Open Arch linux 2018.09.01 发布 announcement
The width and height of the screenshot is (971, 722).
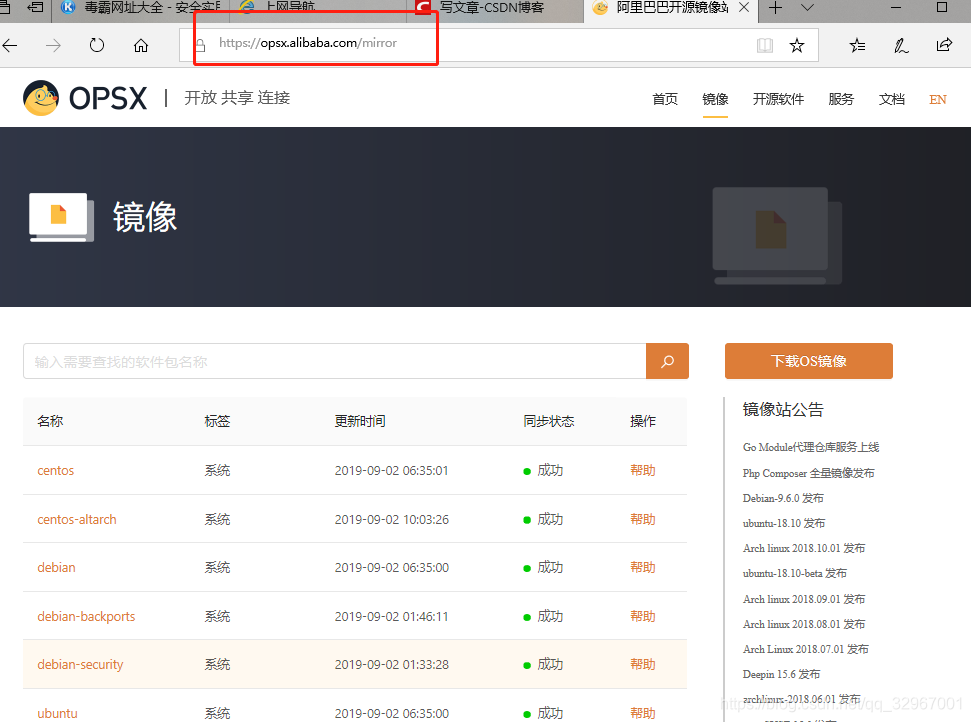(x=804, y=599)
